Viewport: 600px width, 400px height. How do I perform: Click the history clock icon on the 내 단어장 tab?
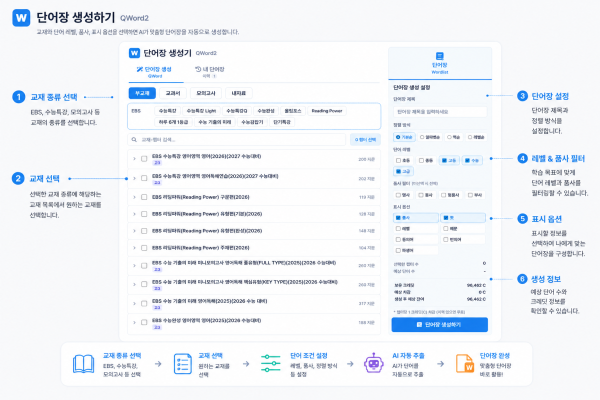pos(198,69)
